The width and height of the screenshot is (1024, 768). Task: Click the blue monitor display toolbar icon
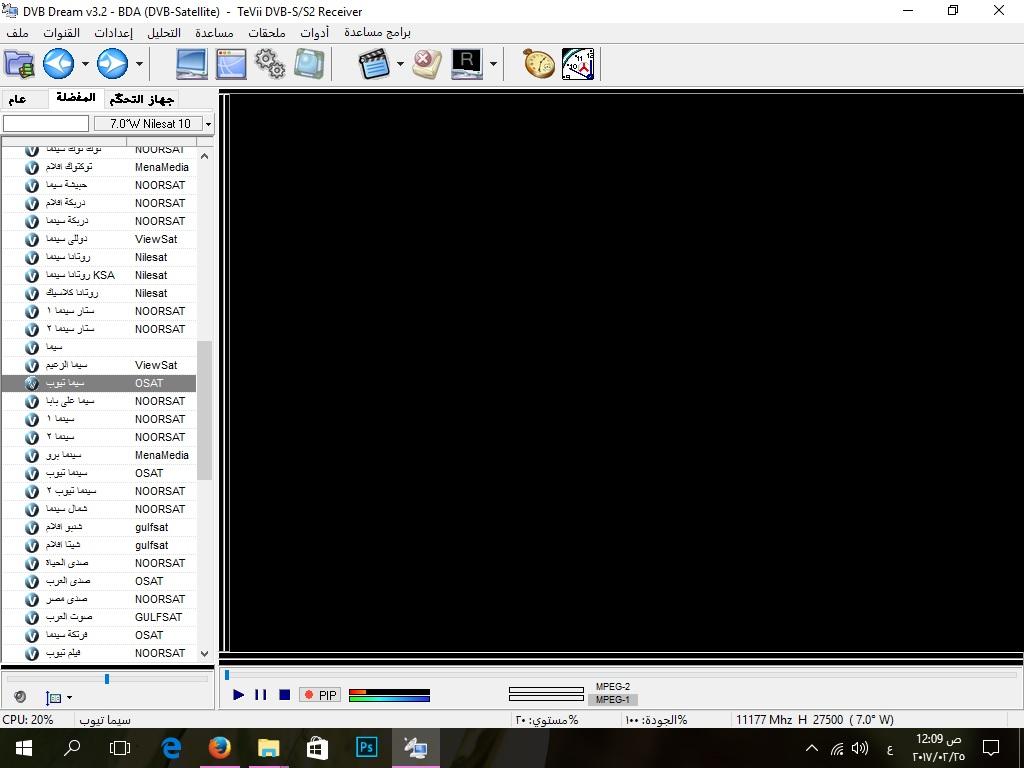[x=192, y=64]
